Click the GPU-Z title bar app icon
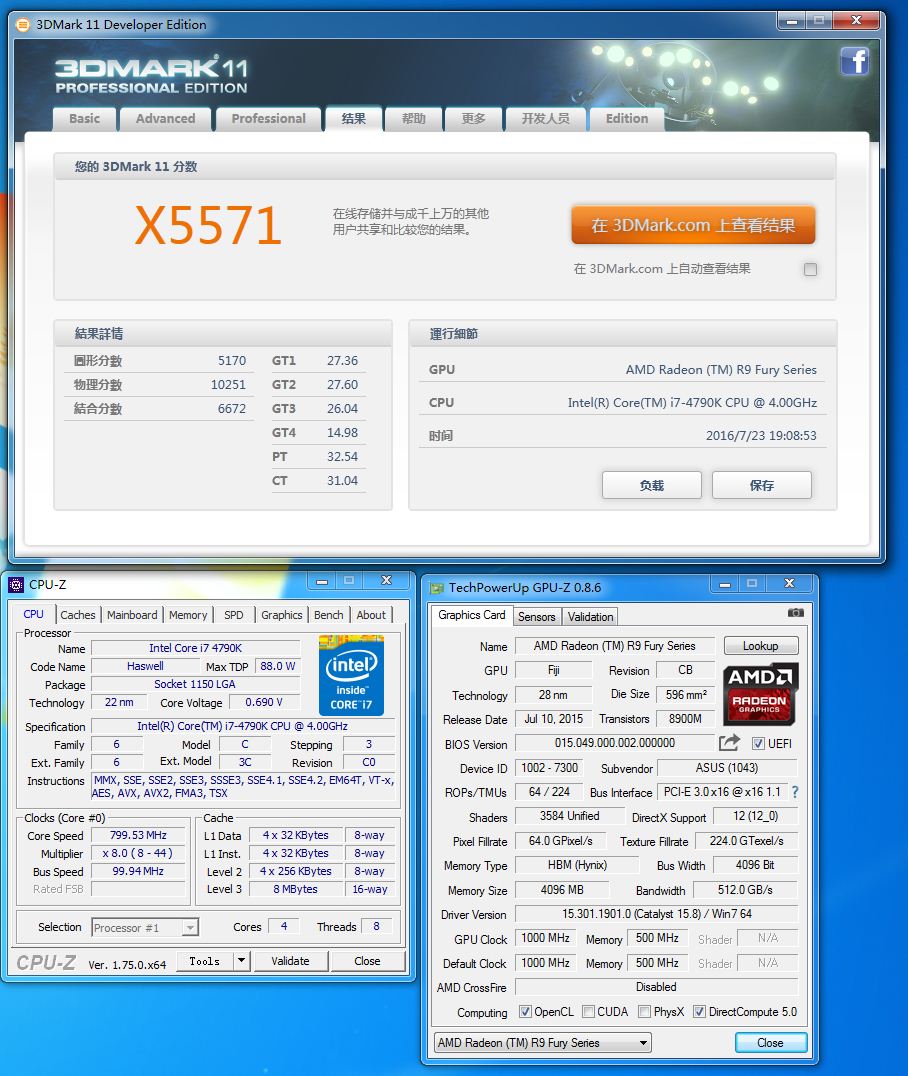The width and height of the screenshot is (908, 1076). [437, 588]
